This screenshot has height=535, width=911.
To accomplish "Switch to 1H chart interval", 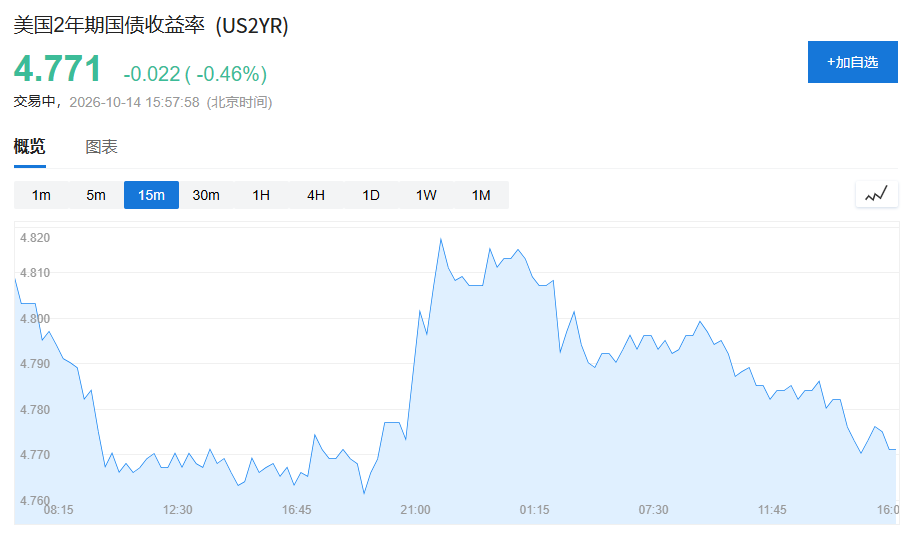I will tap(261, 195).
